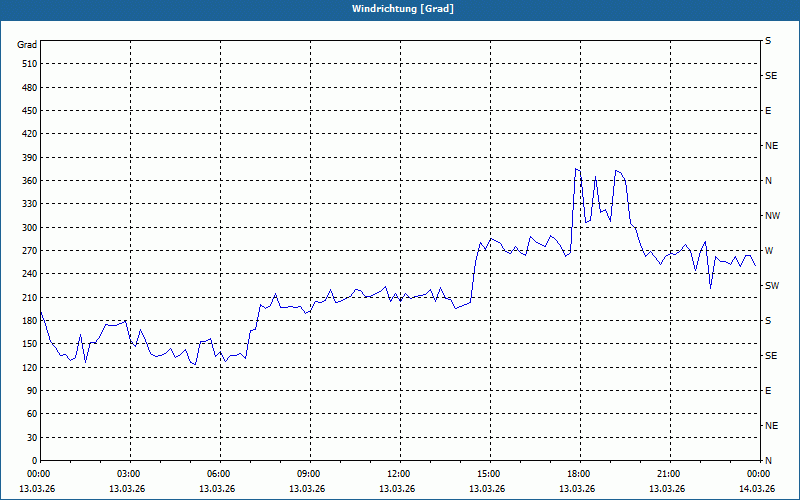The image size is (800, 500).
Task: Click the "Windrichtung [Grad]" chart title
Action: pos(399,9)
